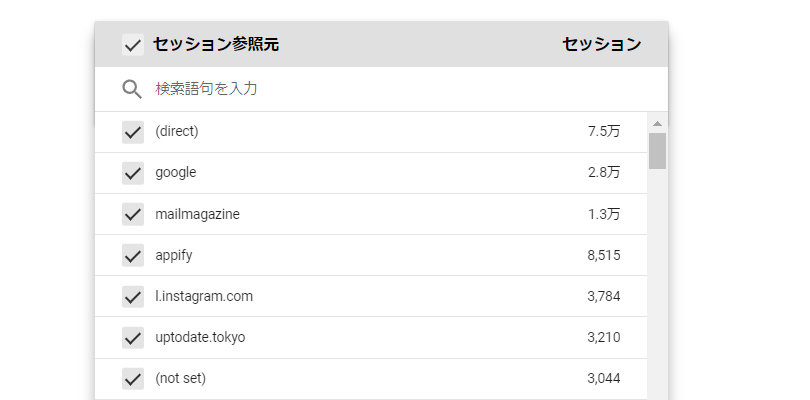Screen dimensions: 810x400
Task: Select the l.instagram.com source label
Action: tap(204, 296)
